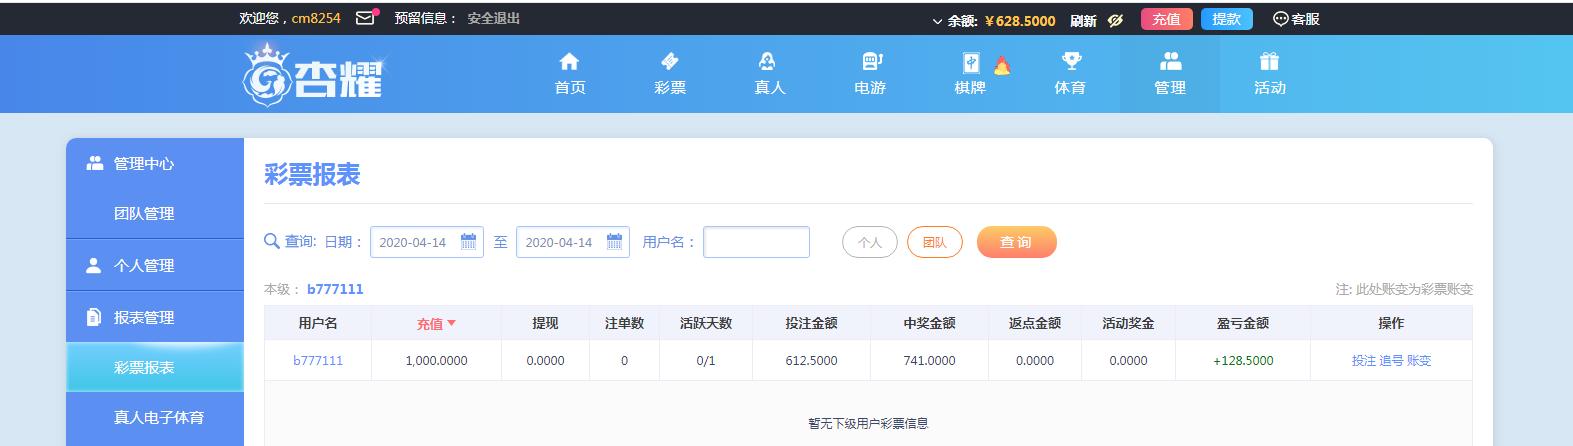The width and height of the screenshot is (1573, 446).
Task: Click the 活跃天数 column header
Action: (706, 323)
